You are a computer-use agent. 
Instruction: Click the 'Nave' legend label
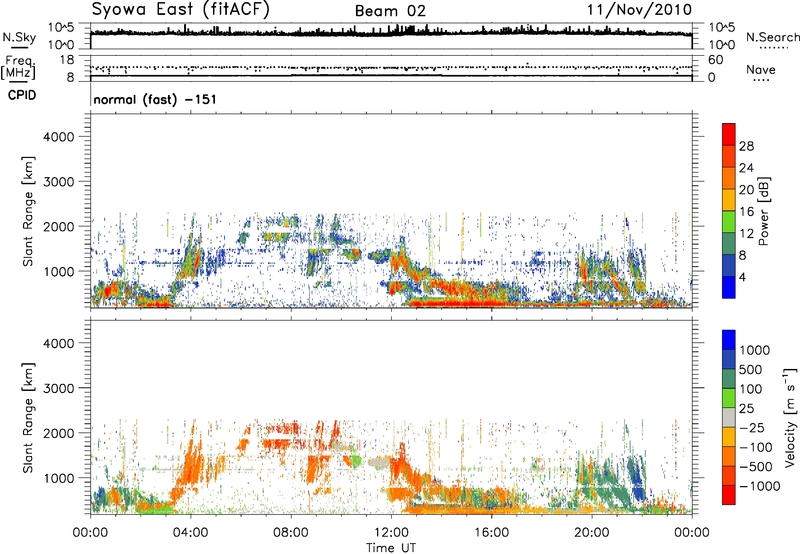click(761, 70)
